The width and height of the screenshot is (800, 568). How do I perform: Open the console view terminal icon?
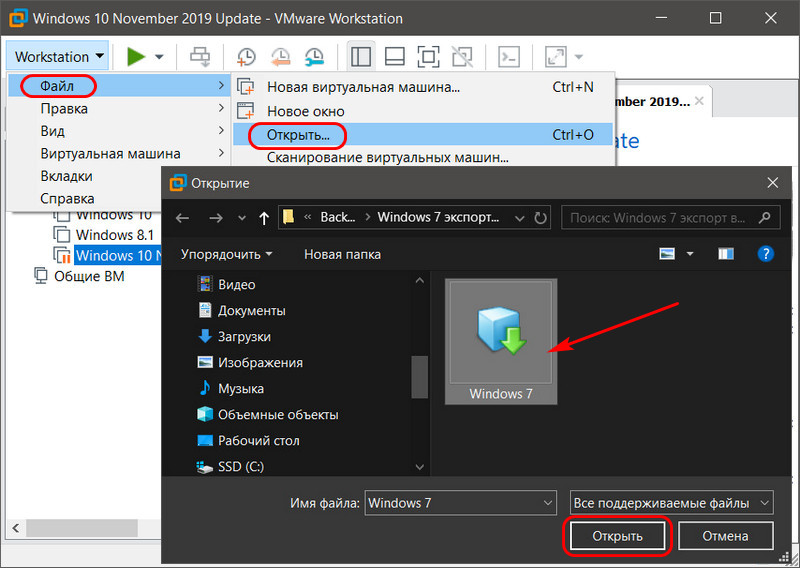click(509, 56)
